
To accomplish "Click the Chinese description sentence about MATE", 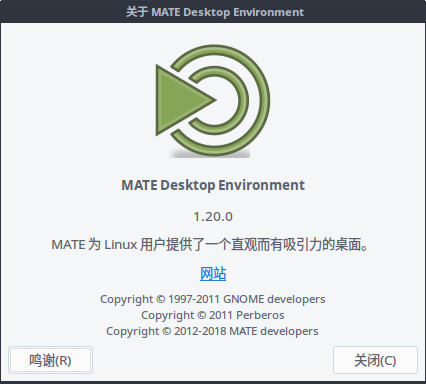I will click(x=210, y=245).
